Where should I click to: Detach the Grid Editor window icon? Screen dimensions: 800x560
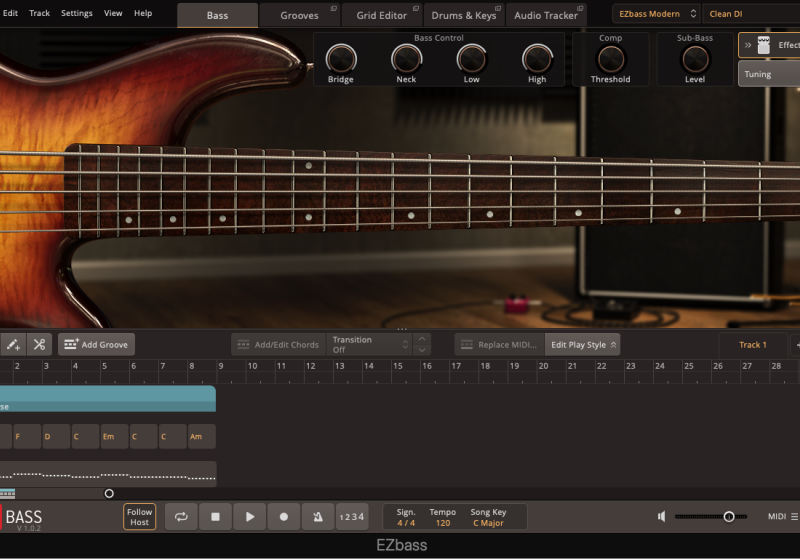[416, 8]
